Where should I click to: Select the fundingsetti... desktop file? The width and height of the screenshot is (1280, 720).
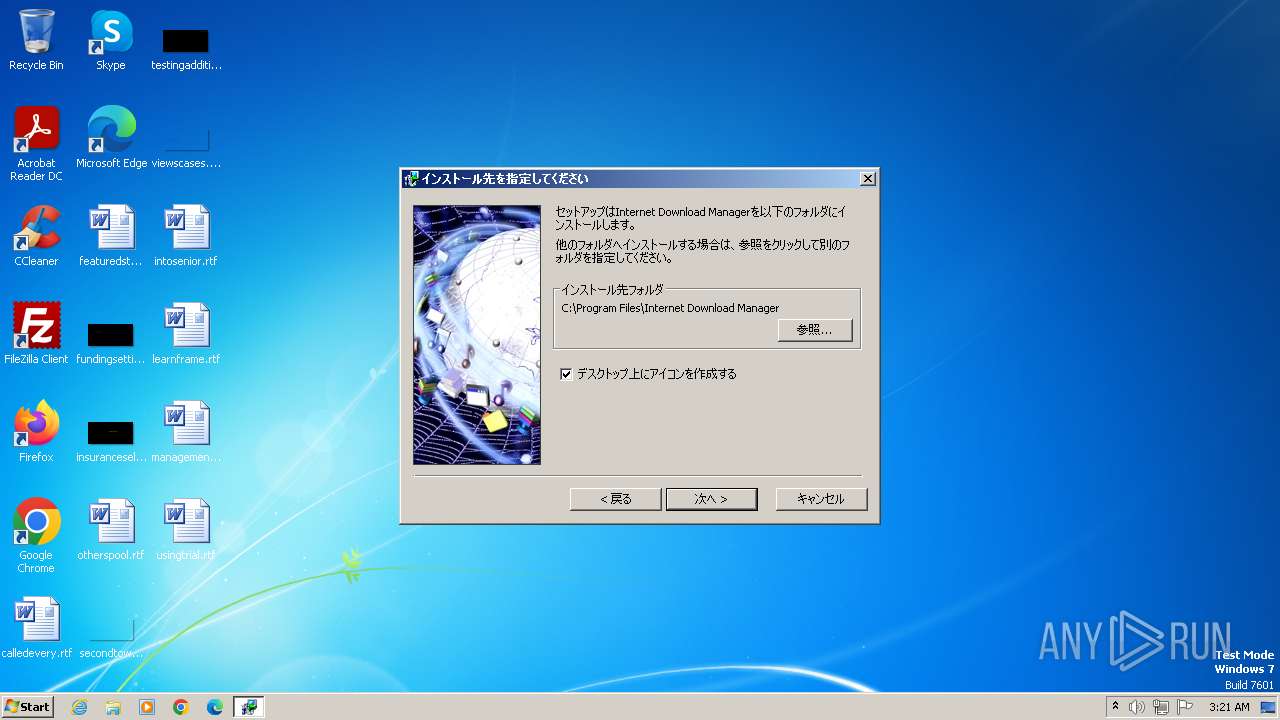(x=111, y=341)
